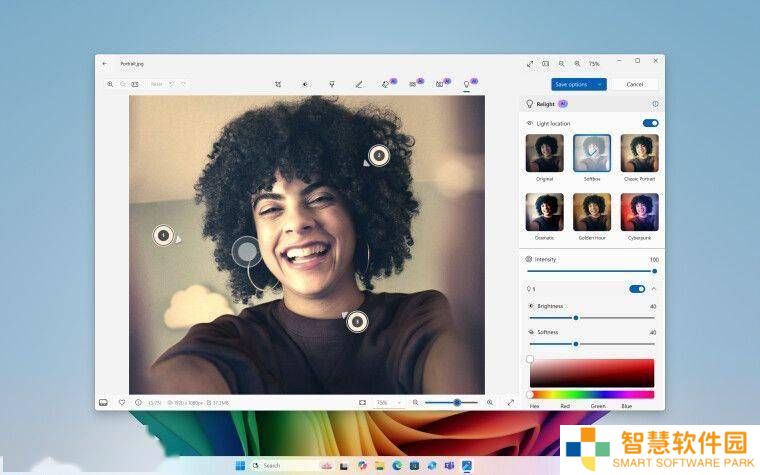Adjust the Softness slider
This screenshot has width=760, height=475.
pos(592,344)
